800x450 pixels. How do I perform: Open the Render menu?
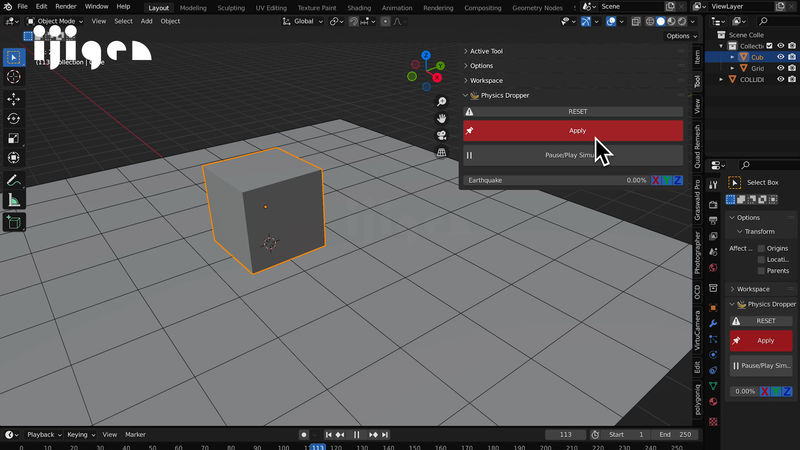coord(66,7)
